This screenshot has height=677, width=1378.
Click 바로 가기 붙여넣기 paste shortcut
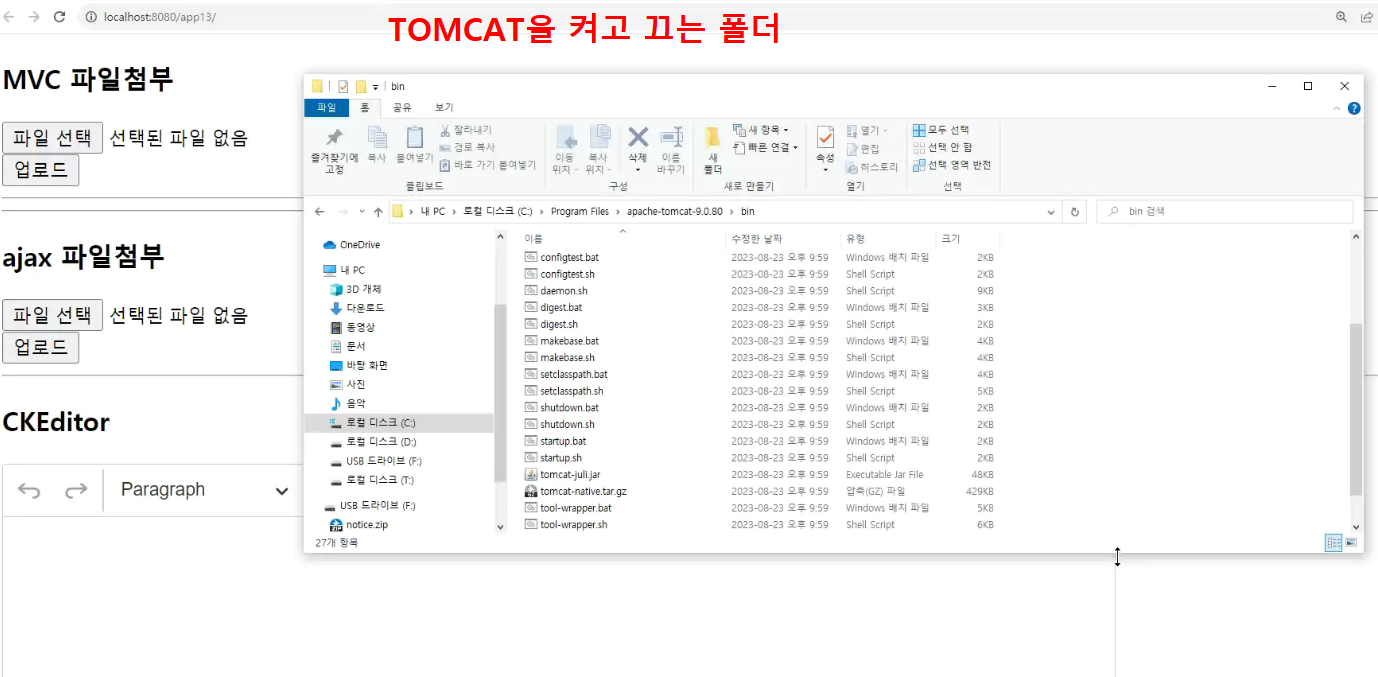click(487, 165)
